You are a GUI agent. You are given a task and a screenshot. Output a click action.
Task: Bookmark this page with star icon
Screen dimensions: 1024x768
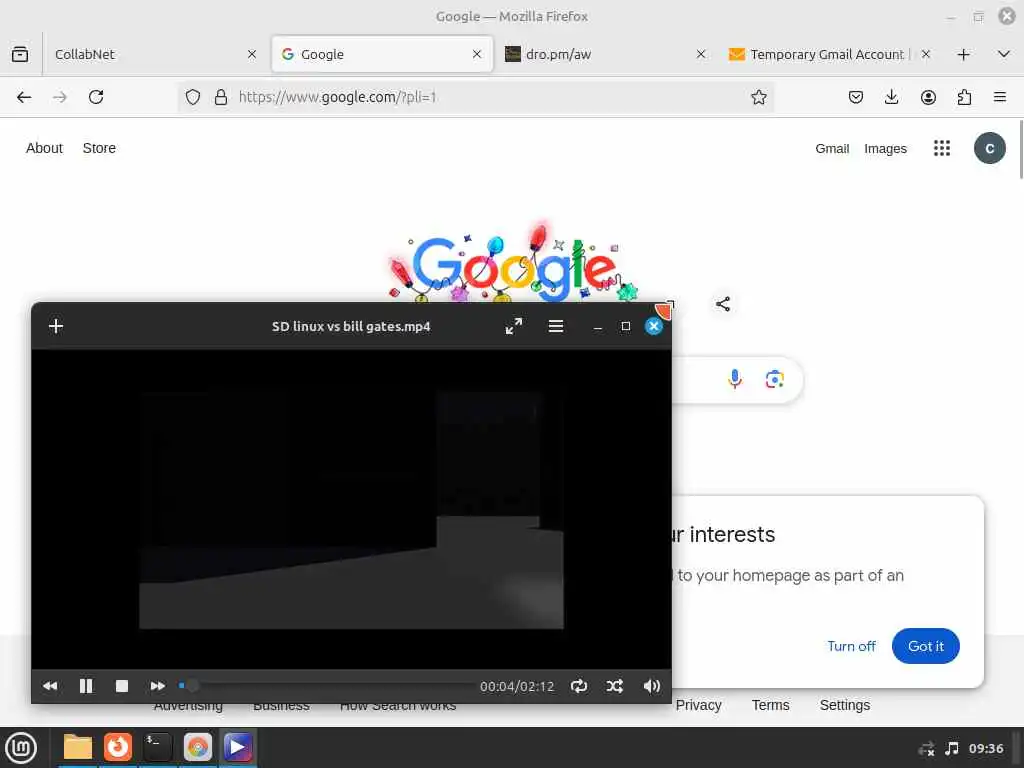coord(758,97)
